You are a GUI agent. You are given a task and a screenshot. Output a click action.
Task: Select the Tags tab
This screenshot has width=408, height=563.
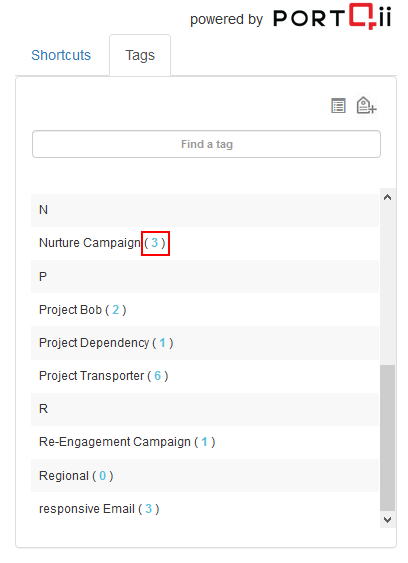pyautogui.click(x=140, y=55)
